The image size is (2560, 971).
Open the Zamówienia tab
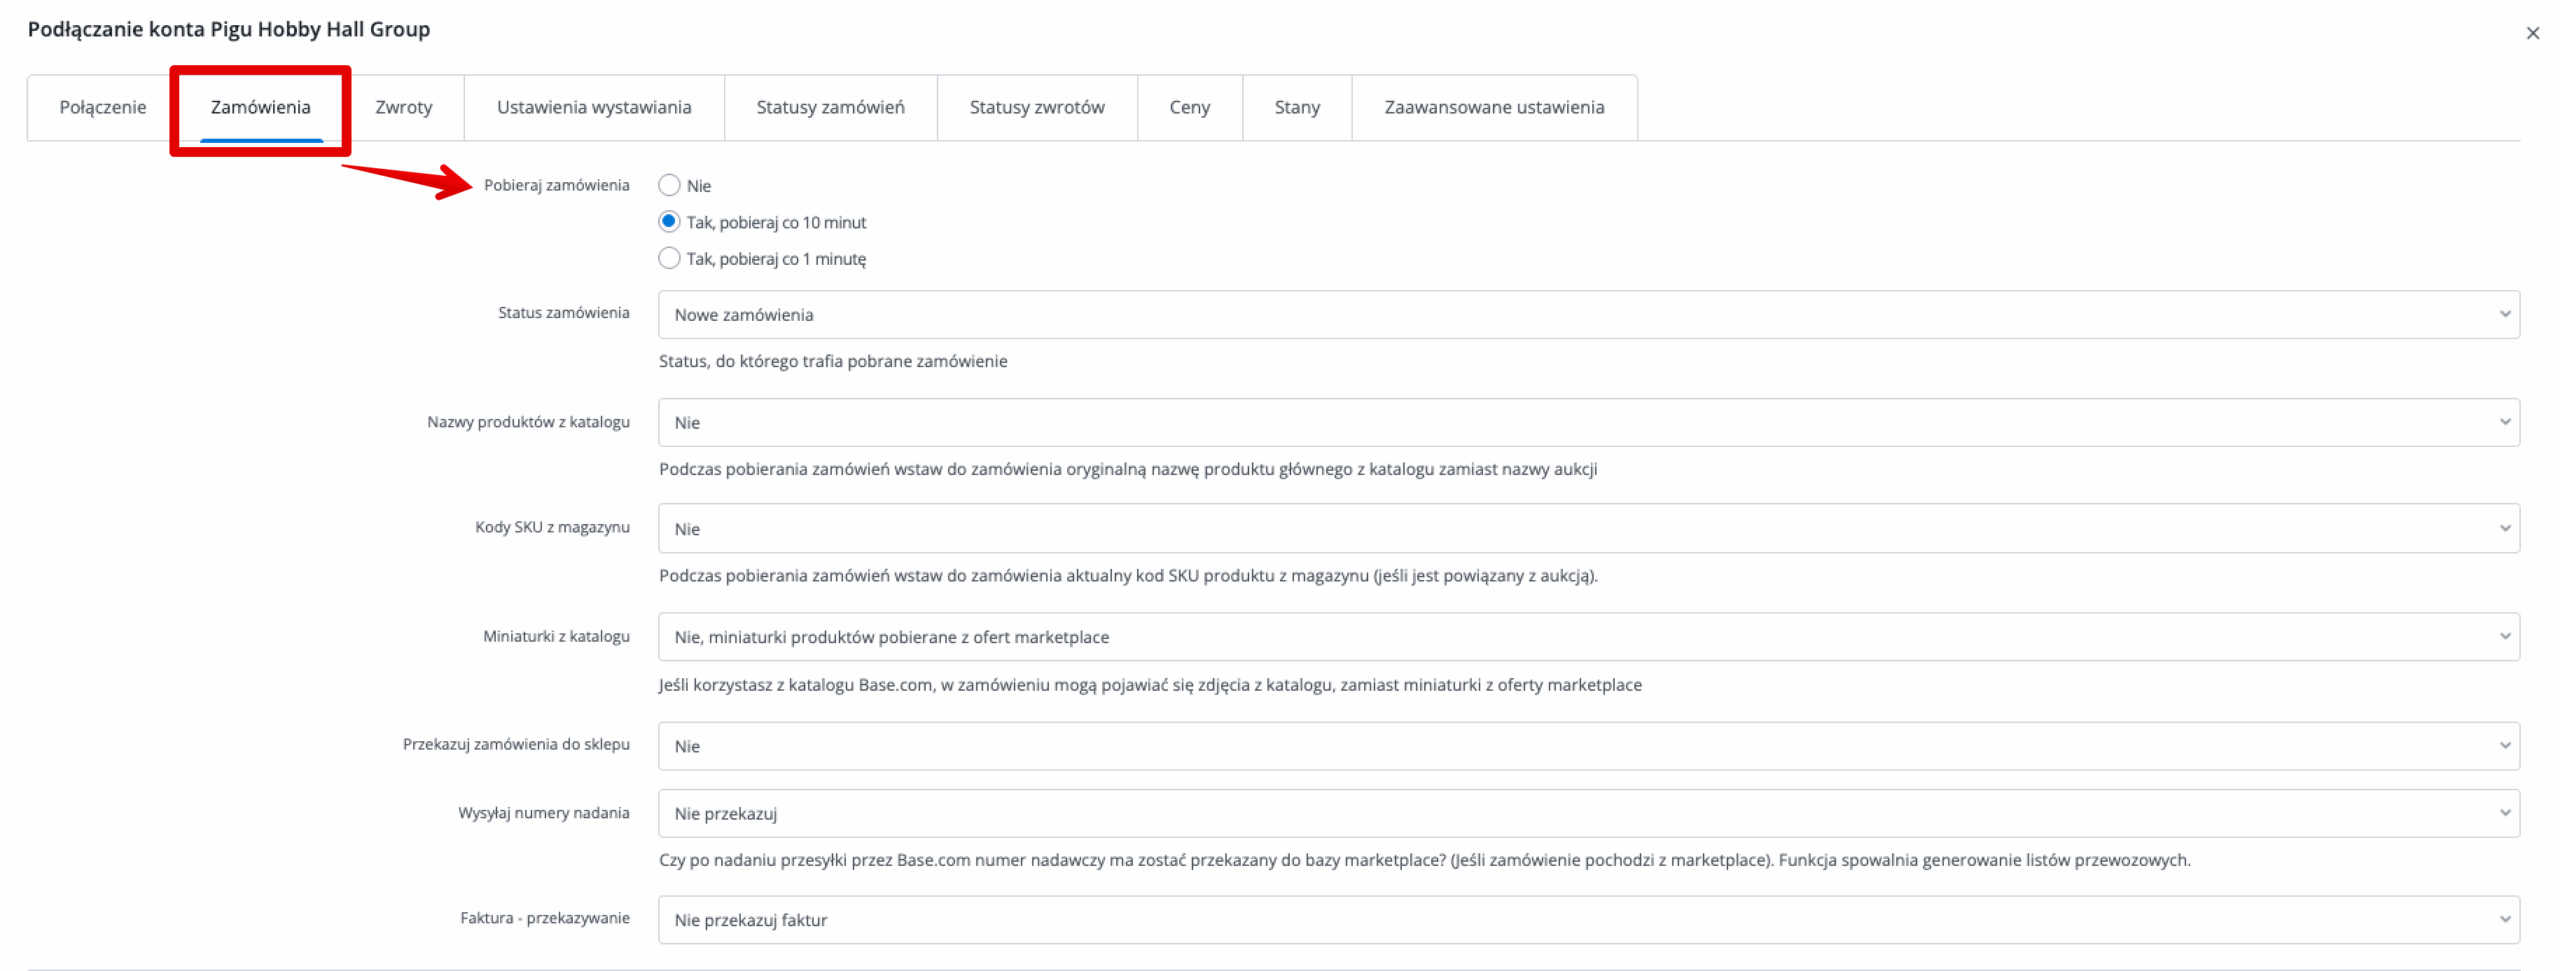pyautogui.click(x=260, y=107)
